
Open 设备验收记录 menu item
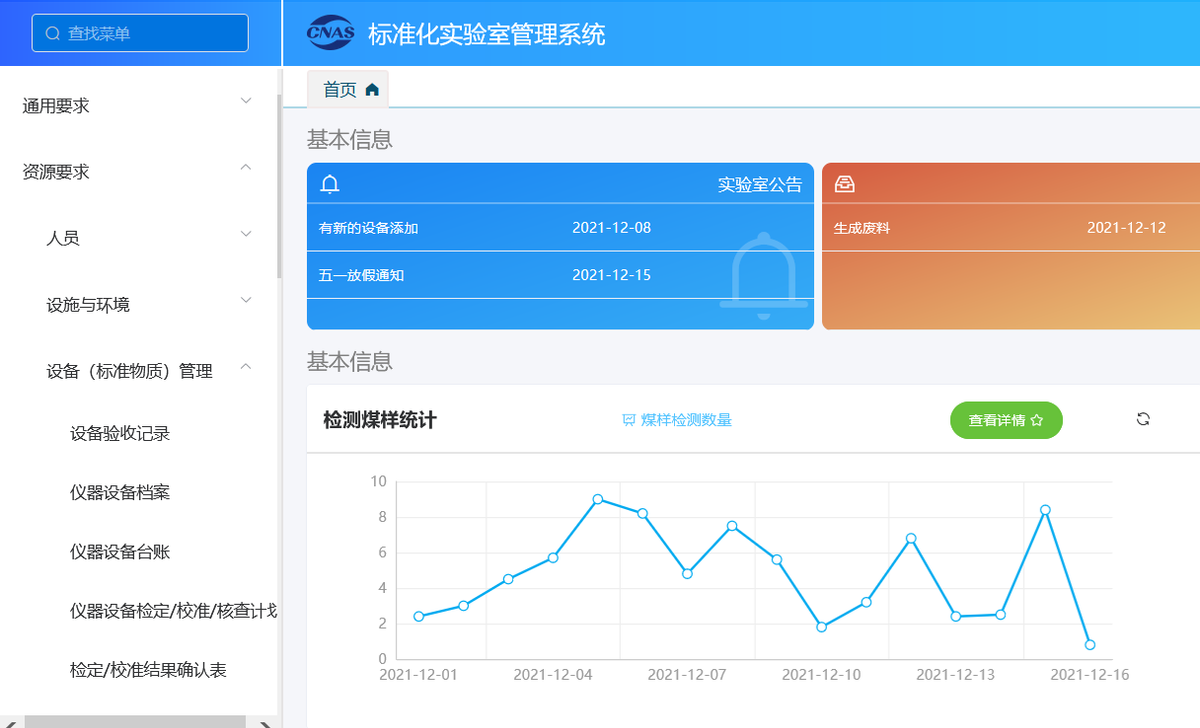click(x=120, y=434)
